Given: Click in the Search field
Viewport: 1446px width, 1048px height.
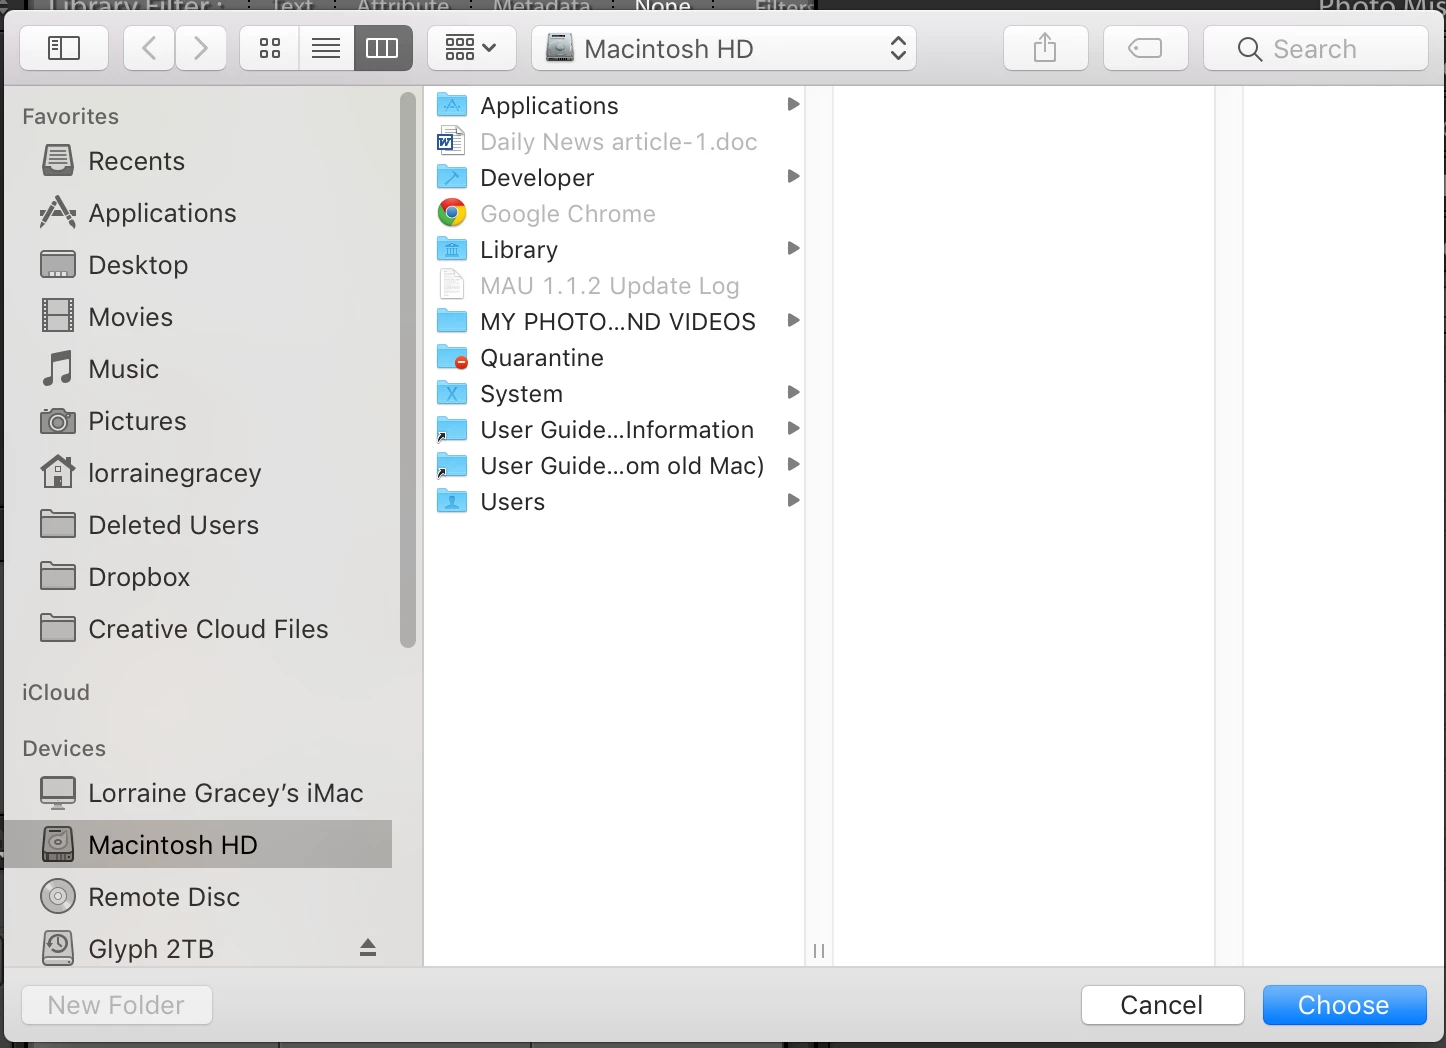Looking at the screenshot, I should (1315, 48).
